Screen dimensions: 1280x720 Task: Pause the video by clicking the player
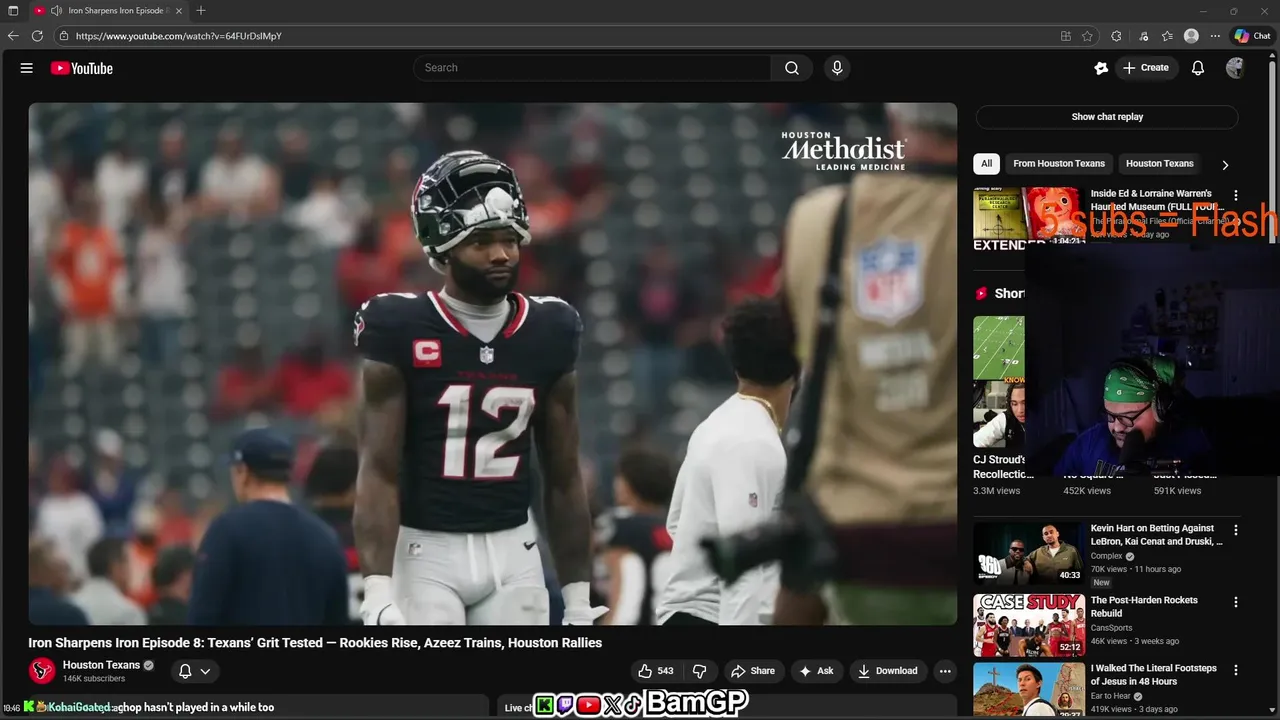tap(492, 364)
